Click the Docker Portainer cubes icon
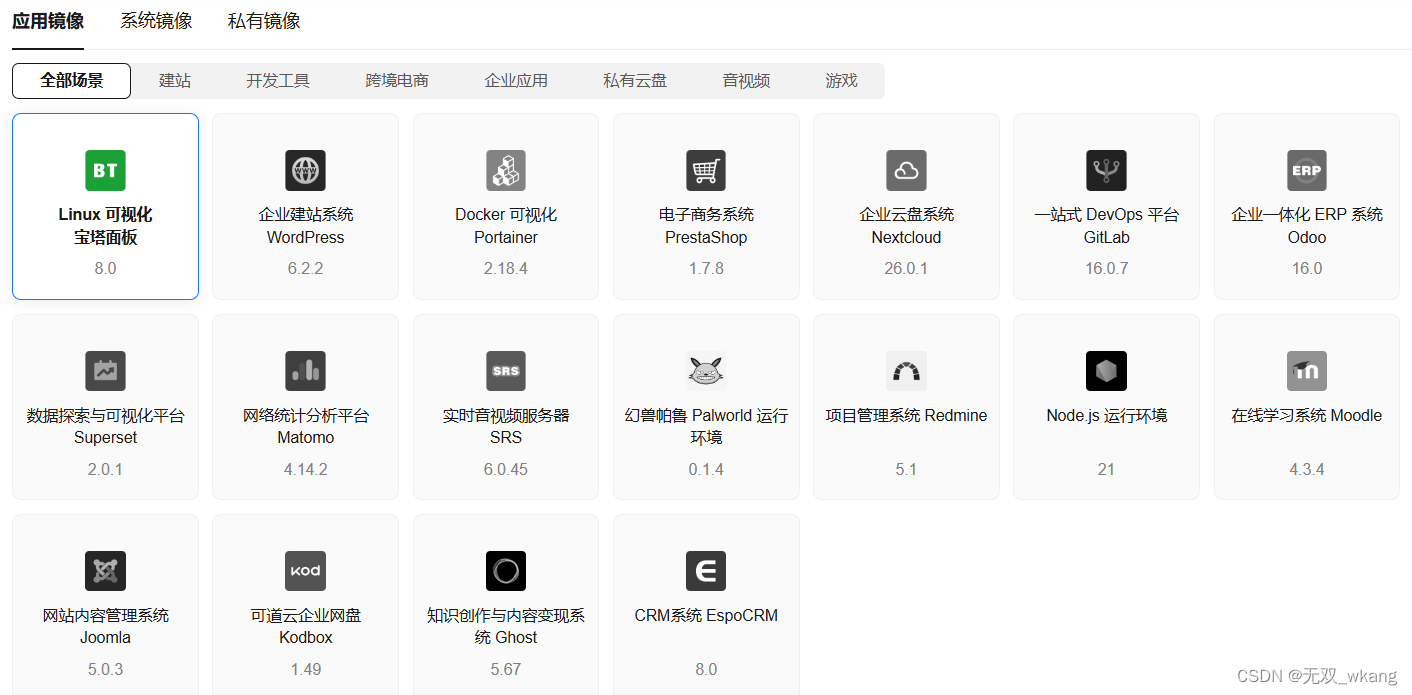 pyautogui.click(x=506, y=171)
